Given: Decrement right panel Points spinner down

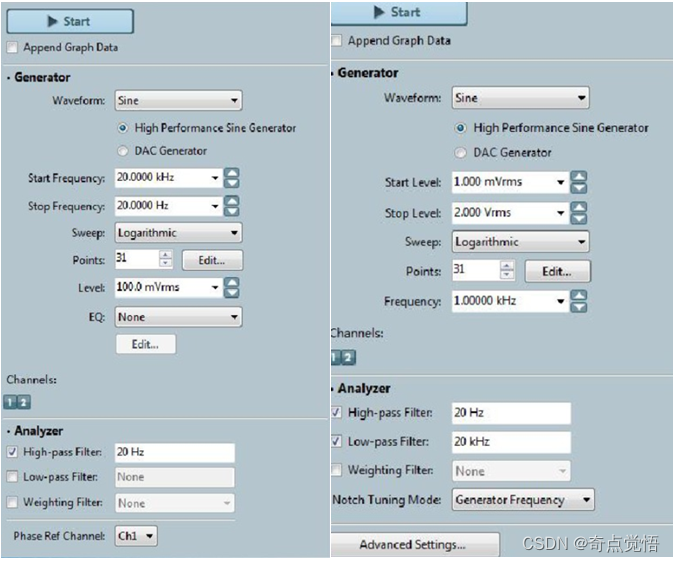Looking at the screenshot, I should 508,275.
